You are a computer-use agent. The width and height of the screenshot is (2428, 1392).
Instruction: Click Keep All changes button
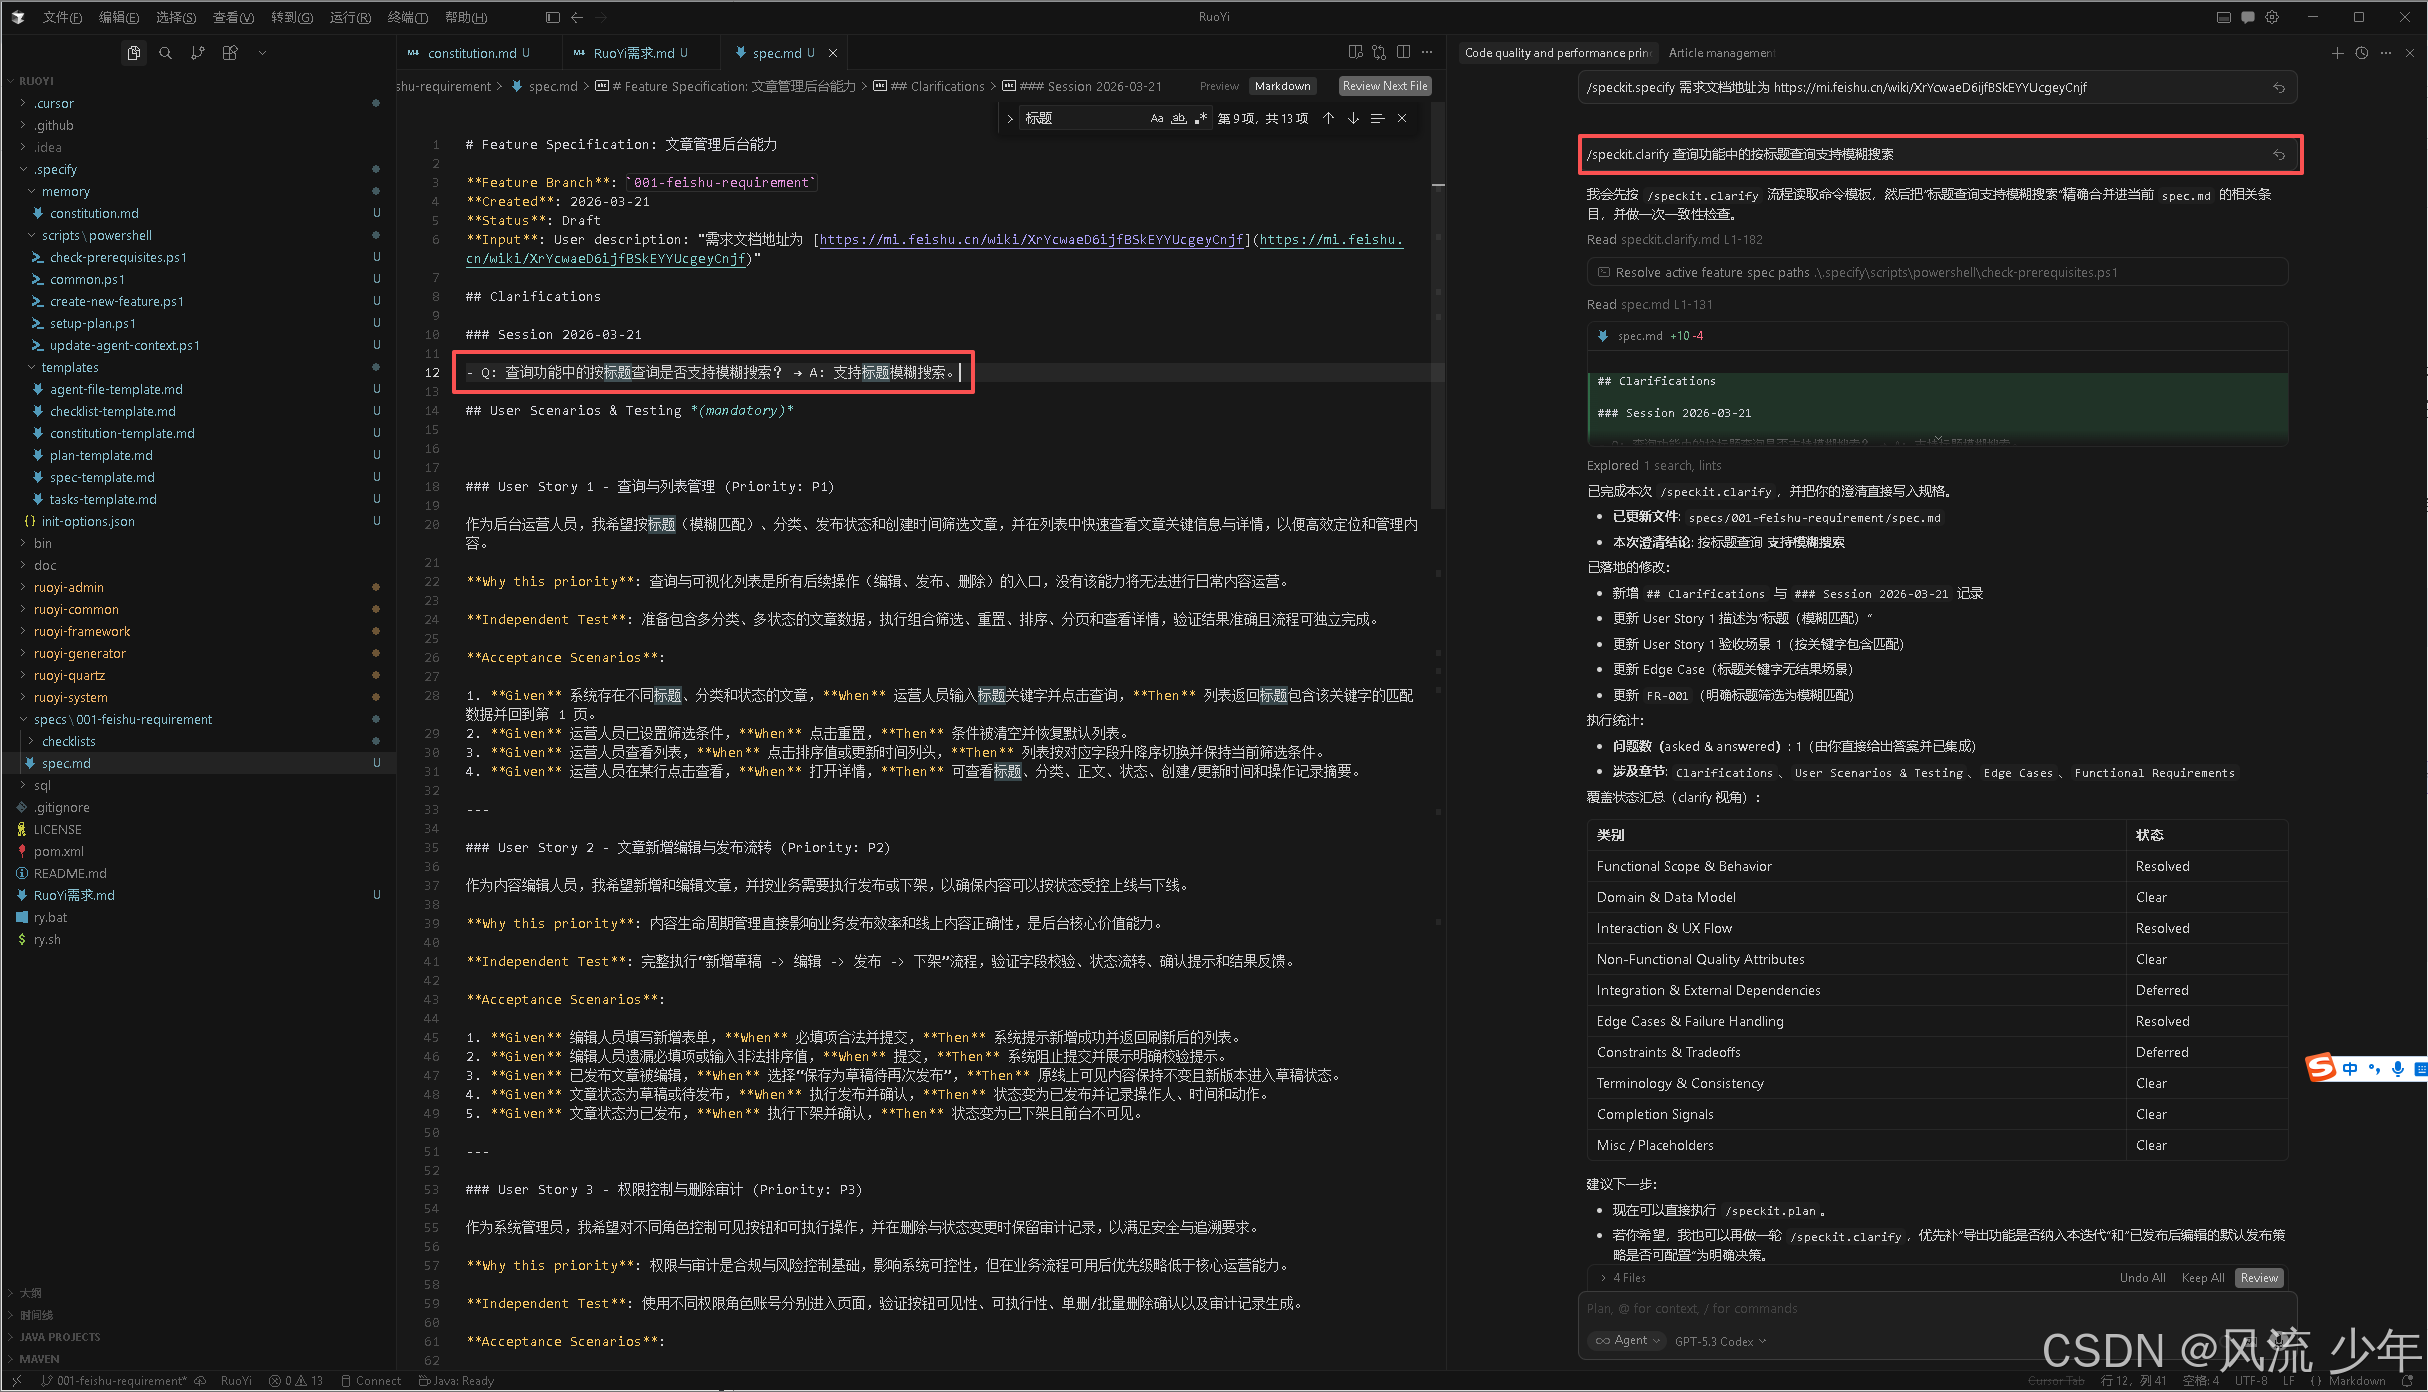coord(2202,1278)
